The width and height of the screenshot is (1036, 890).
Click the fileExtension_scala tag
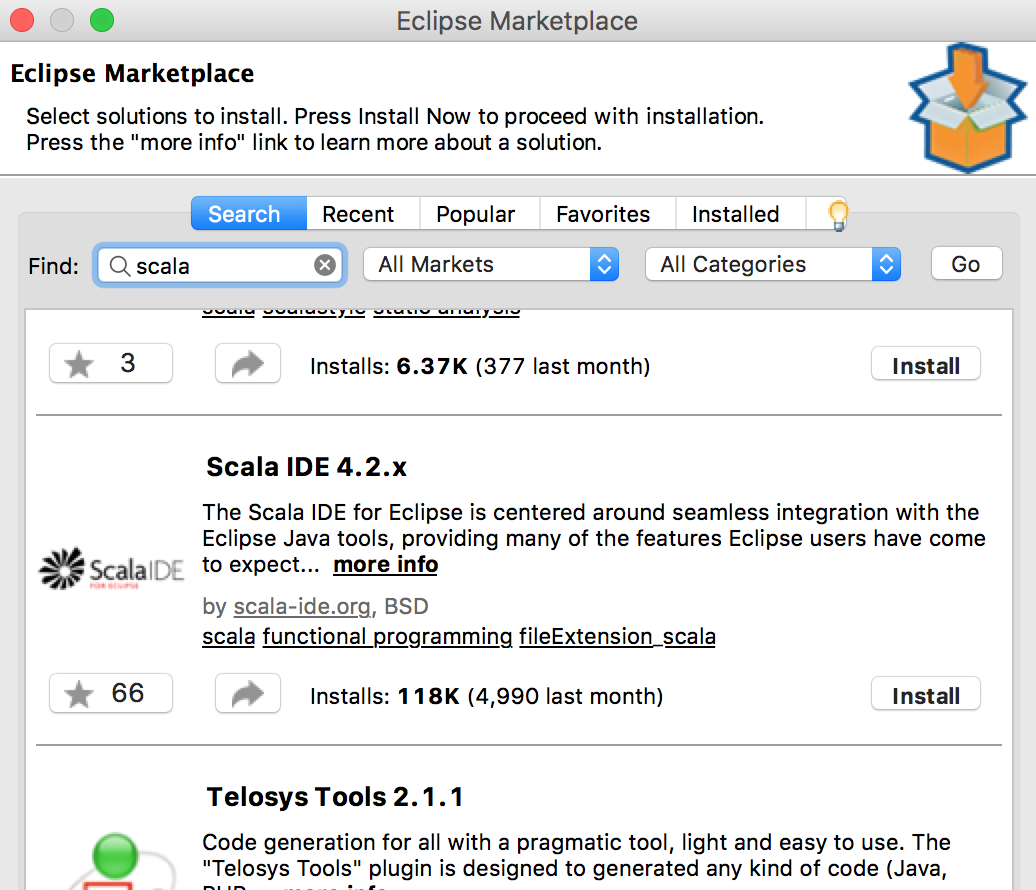click(x=617, y=636)
